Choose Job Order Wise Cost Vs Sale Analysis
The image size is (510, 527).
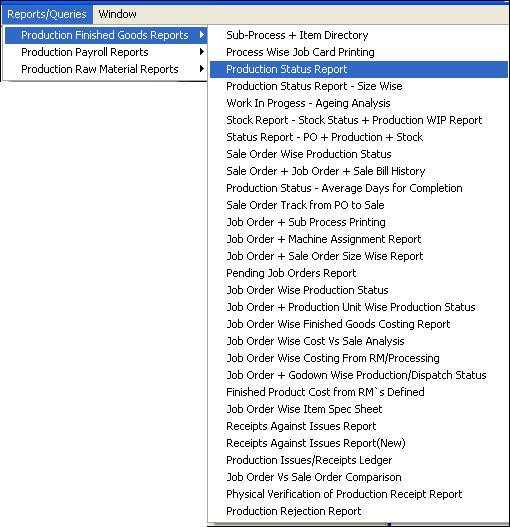pos(359,341)
